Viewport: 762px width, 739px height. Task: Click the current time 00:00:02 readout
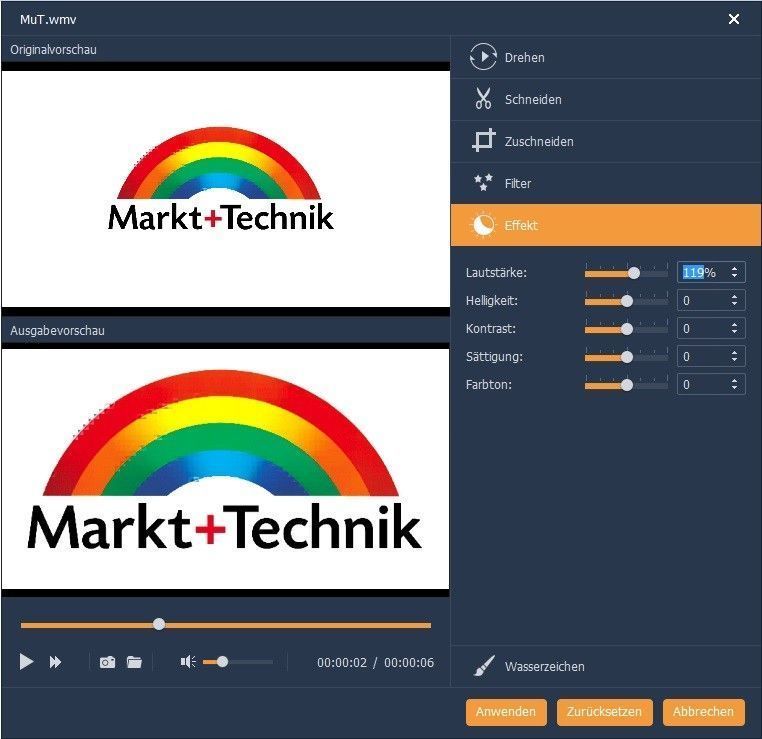[342, 663]
